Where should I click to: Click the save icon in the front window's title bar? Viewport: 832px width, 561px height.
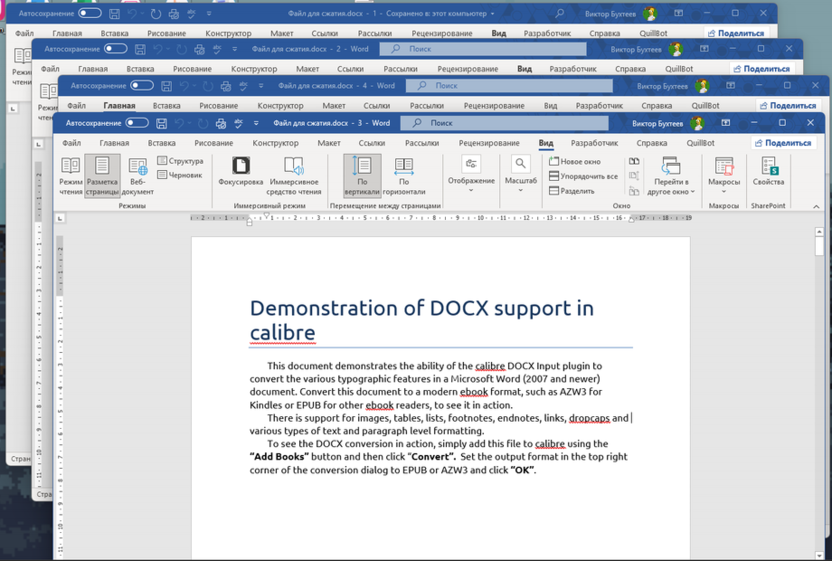(x=160, y=123)
